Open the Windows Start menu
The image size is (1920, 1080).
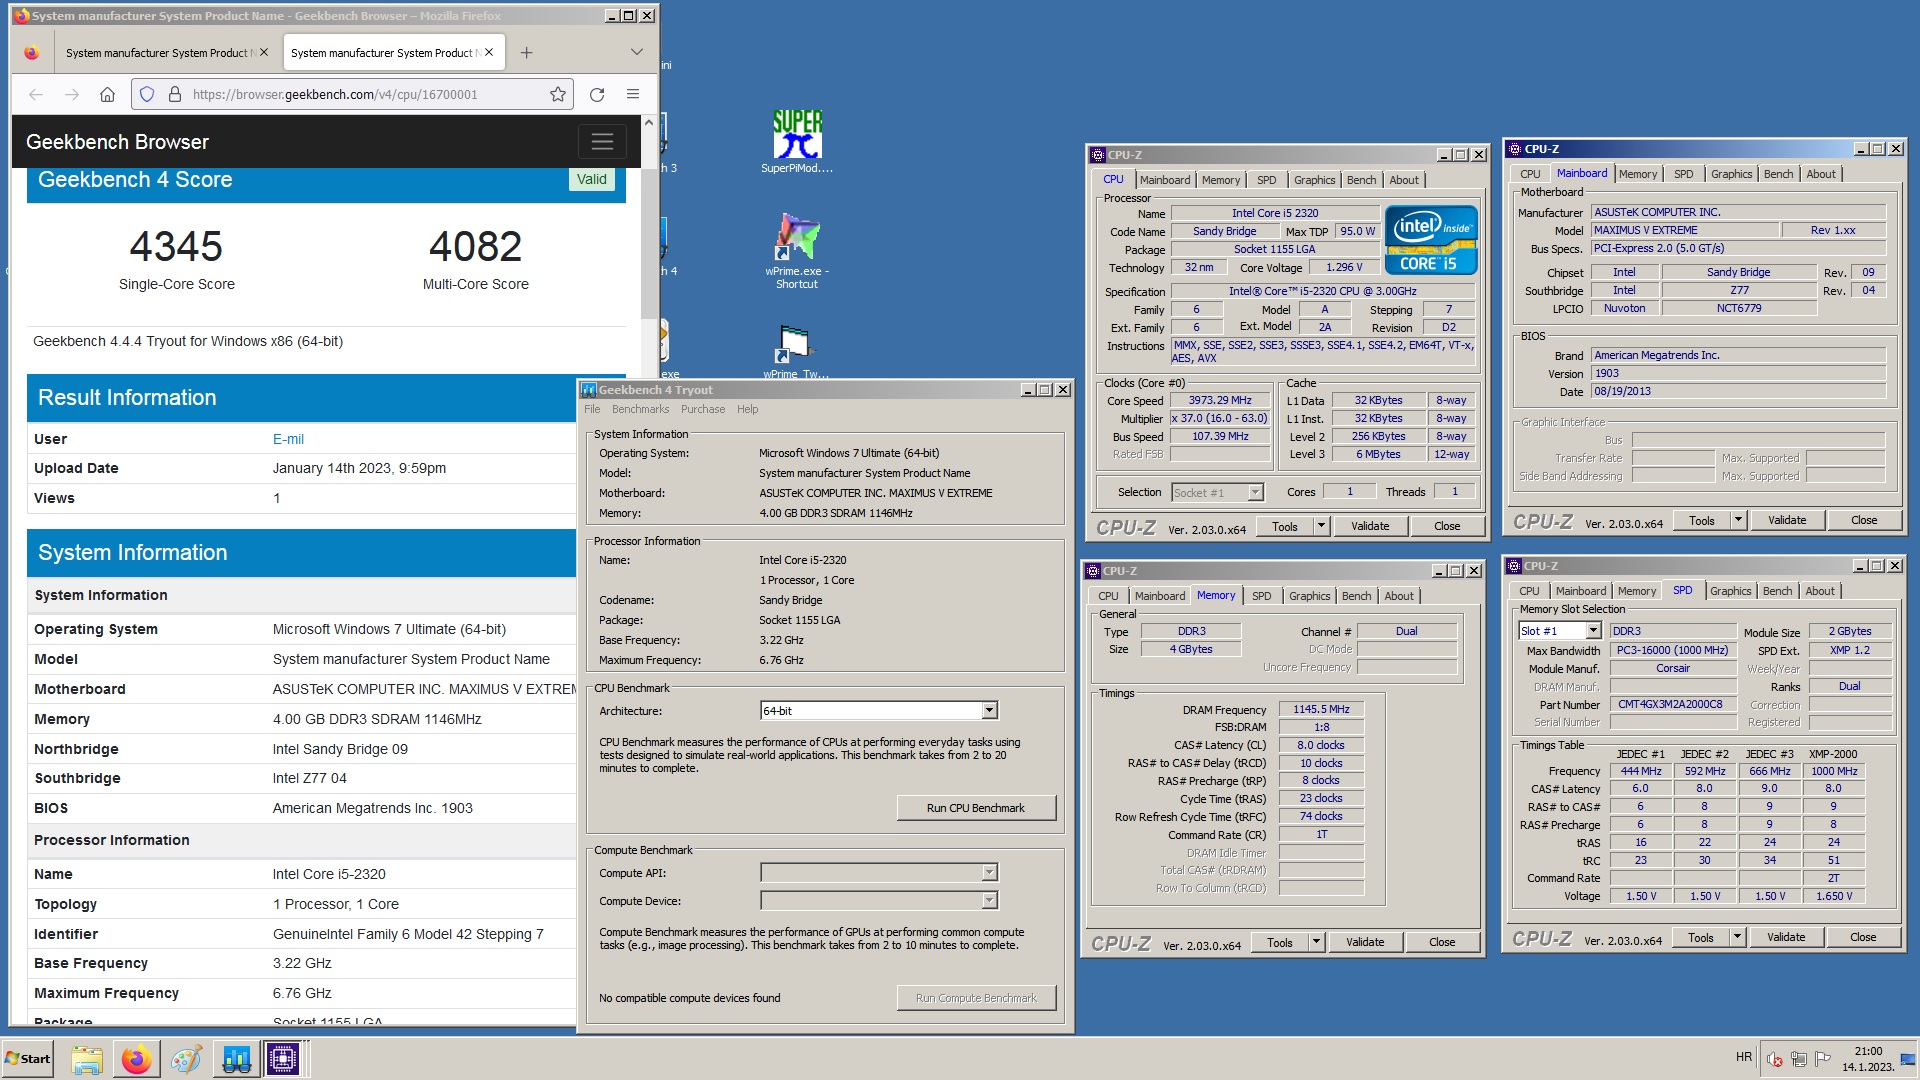tap(28, 1059)
